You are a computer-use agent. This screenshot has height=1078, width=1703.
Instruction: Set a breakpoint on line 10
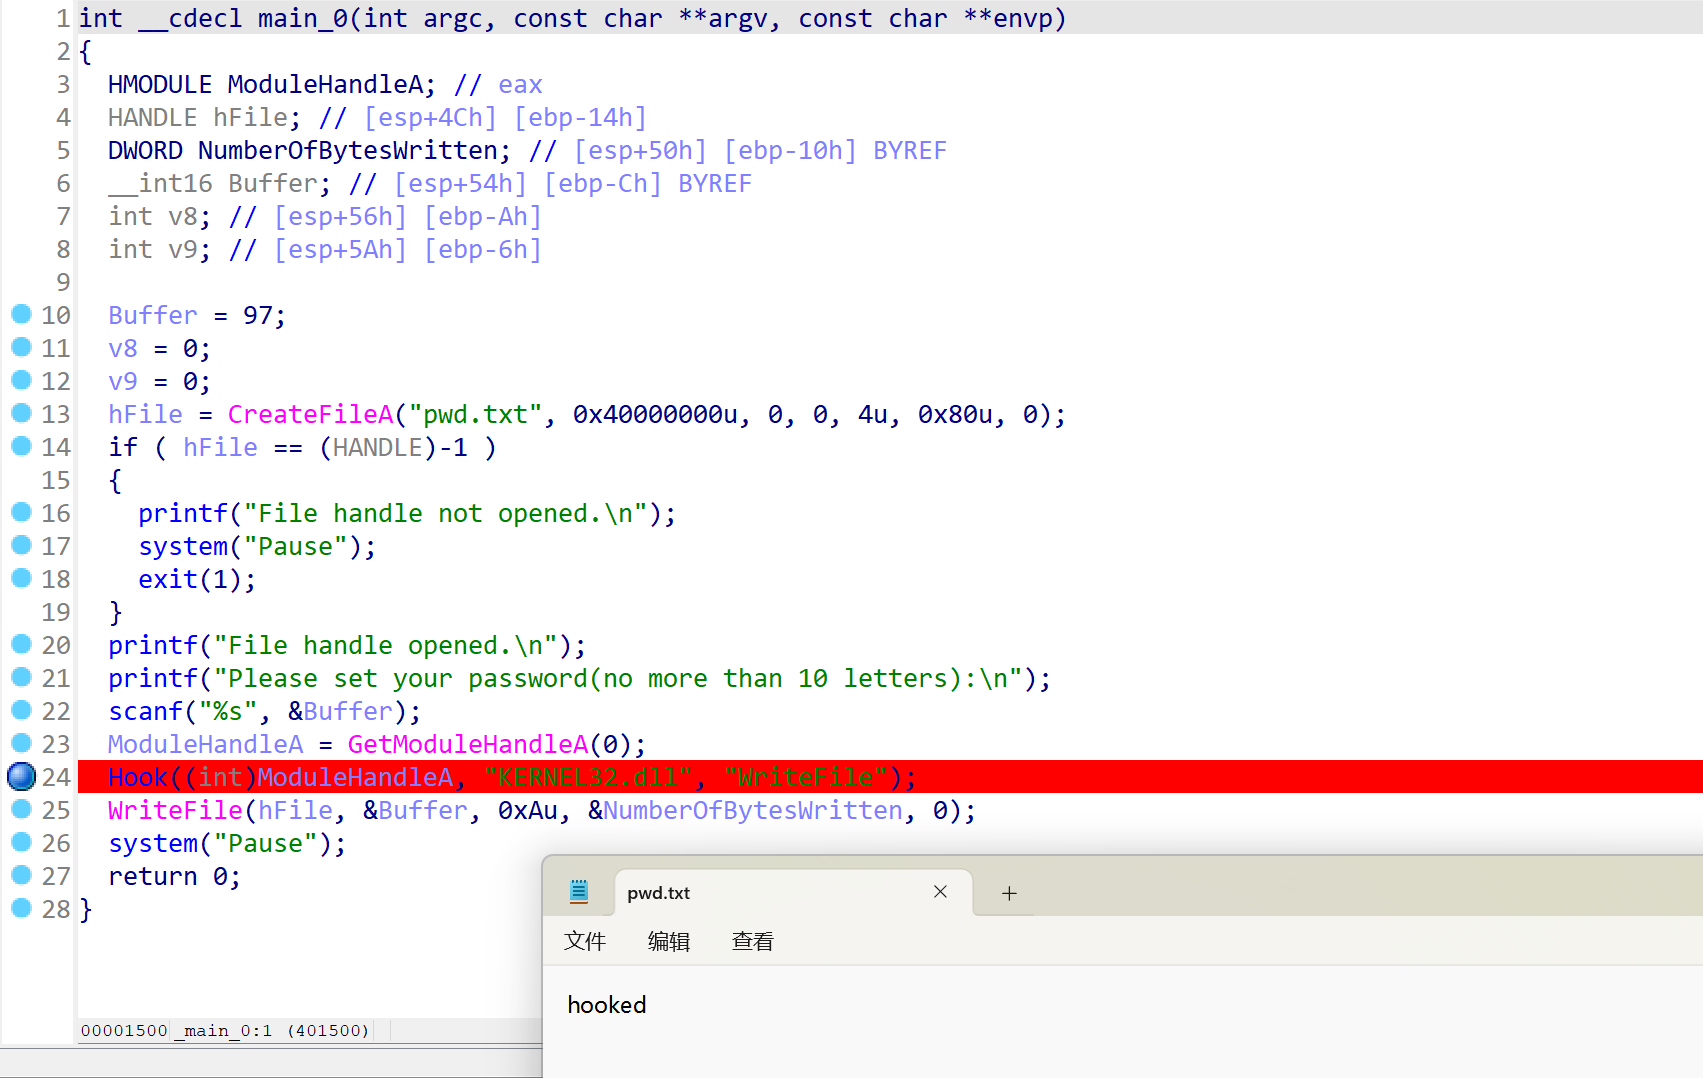coord(21,315)
